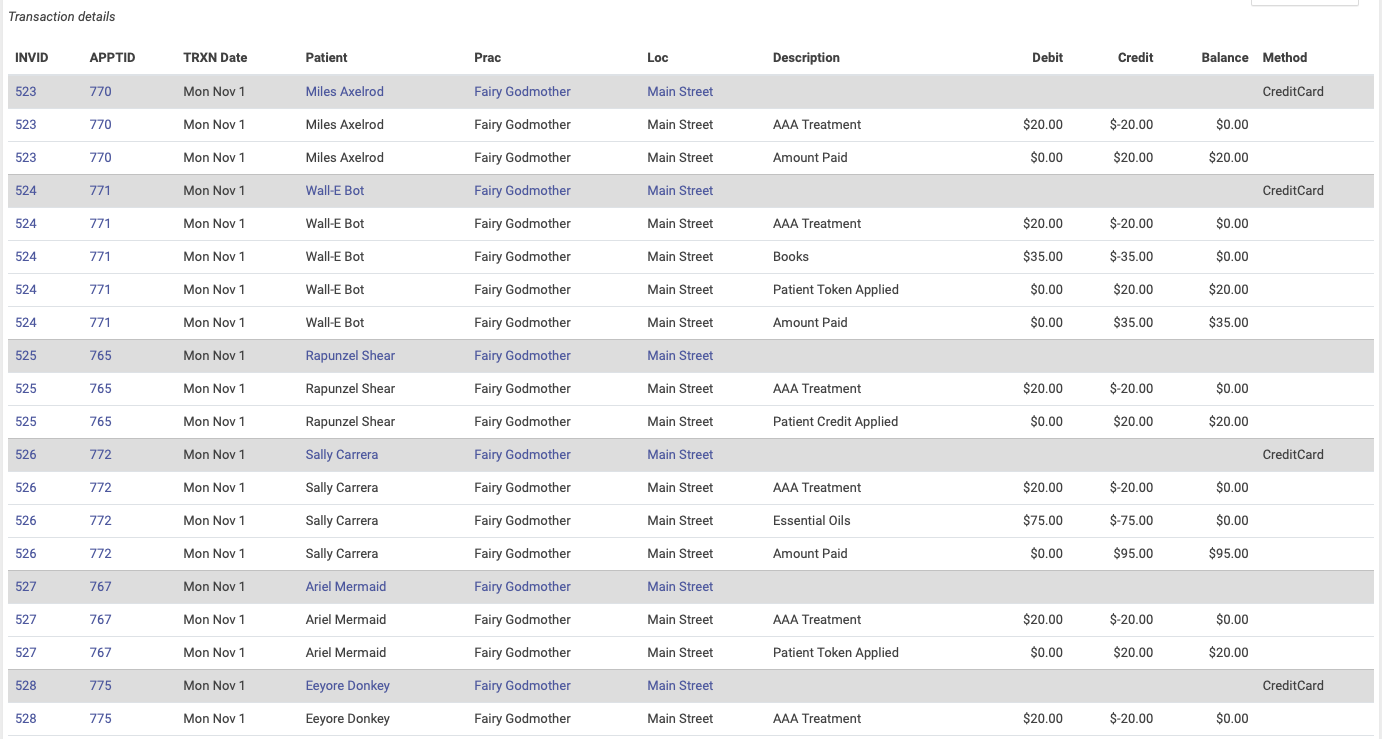Click the Patient column header
Image resolution: width=1382 pixels, height=739 pixels.
[x=327, y=57]
